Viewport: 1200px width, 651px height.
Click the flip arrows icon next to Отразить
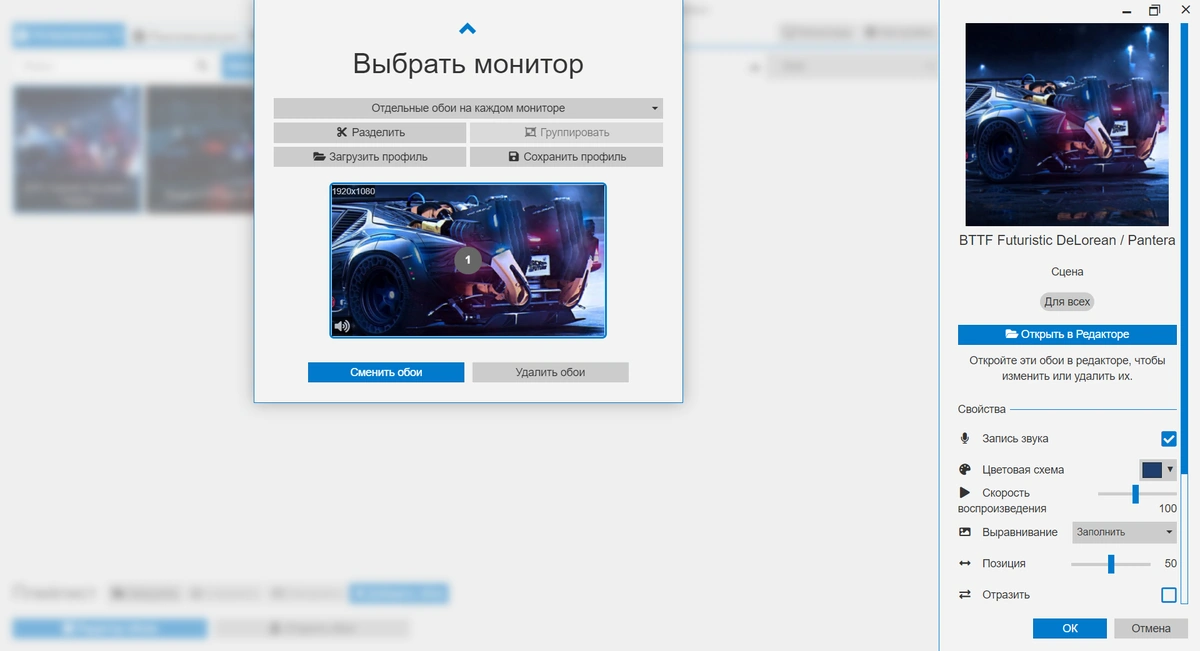click(965, 595)
